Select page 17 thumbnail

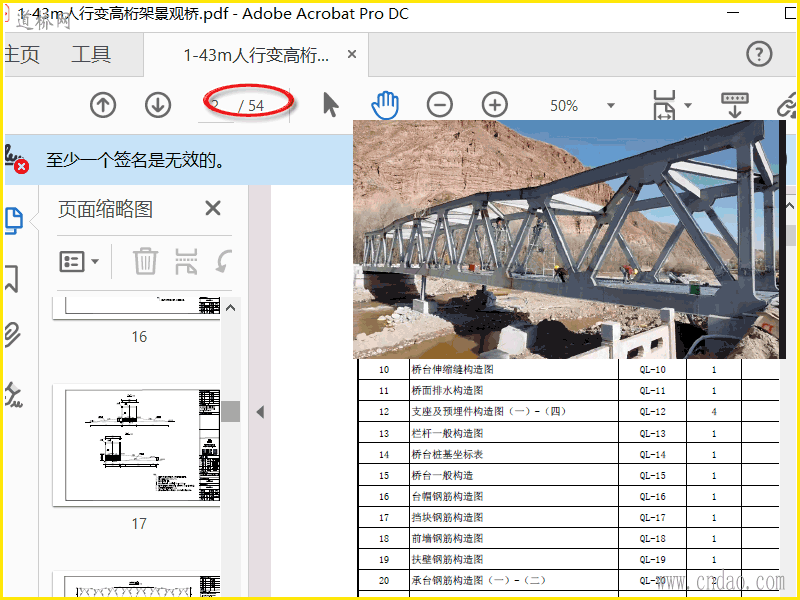(x=137, y=445)
